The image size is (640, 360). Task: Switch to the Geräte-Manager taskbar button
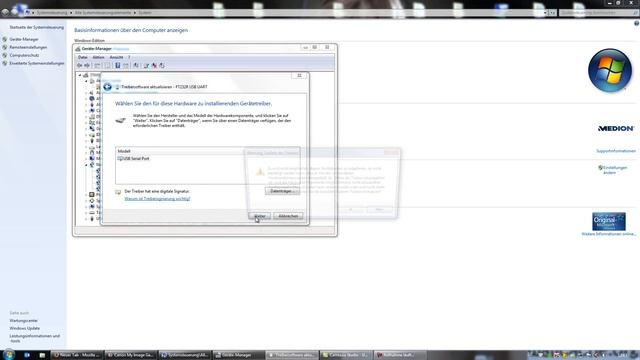(x=238, y=355)
